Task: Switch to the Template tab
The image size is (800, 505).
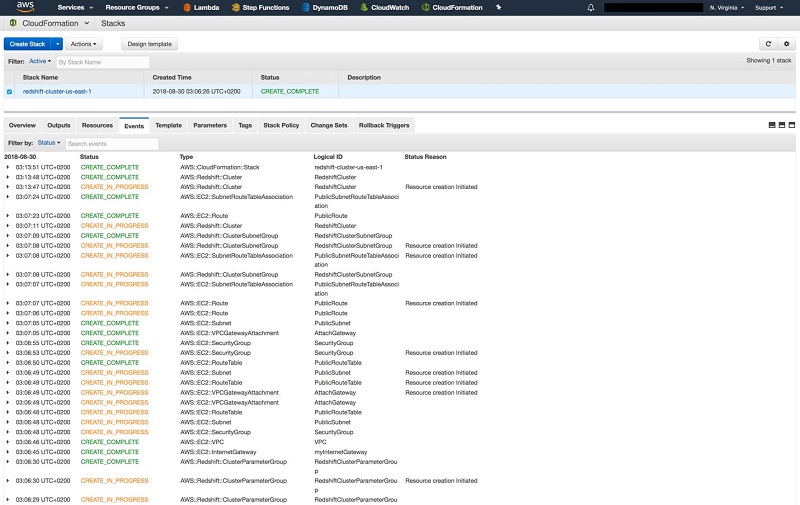Action: click(168, 125)
